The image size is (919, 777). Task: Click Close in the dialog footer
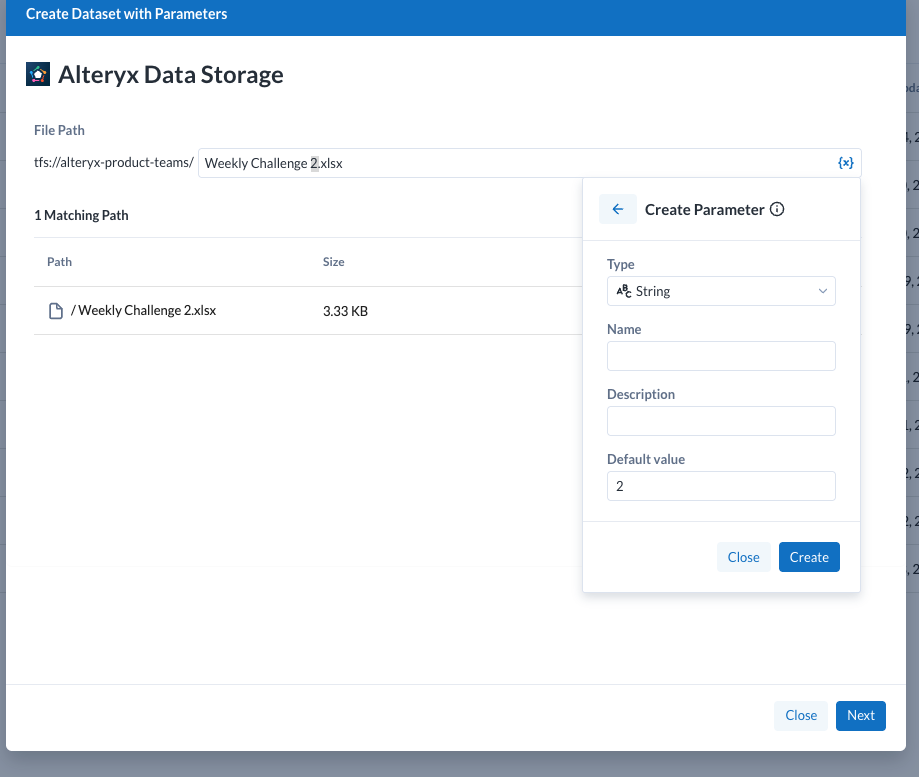800,715
